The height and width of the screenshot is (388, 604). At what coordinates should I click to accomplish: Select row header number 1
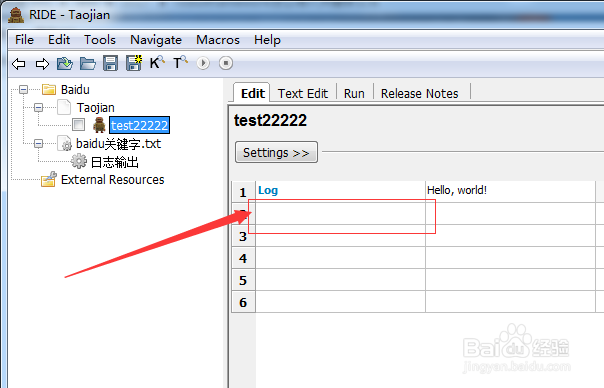coord(243,191)
